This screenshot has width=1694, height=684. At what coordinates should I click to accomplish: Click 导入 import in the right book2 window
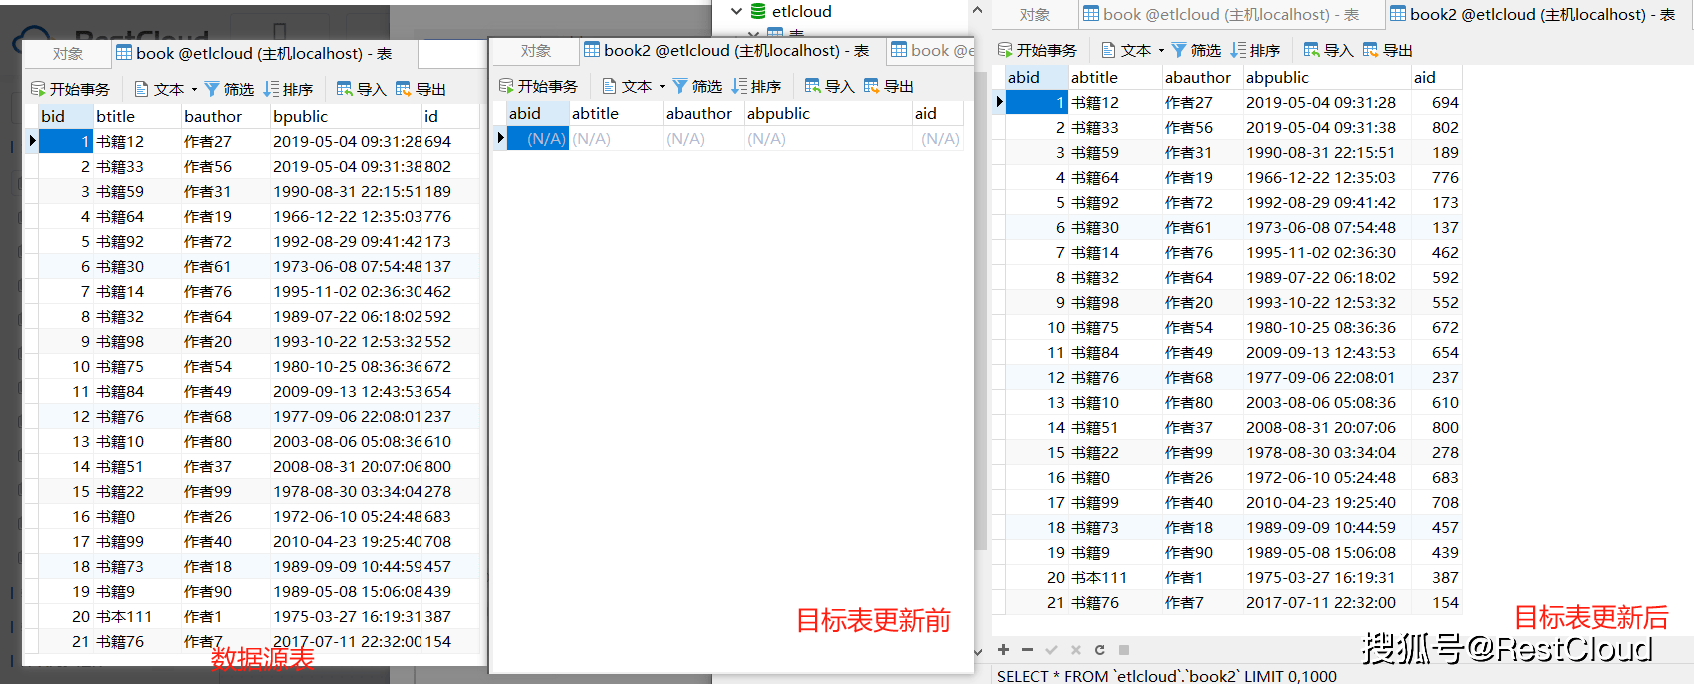1328,50
